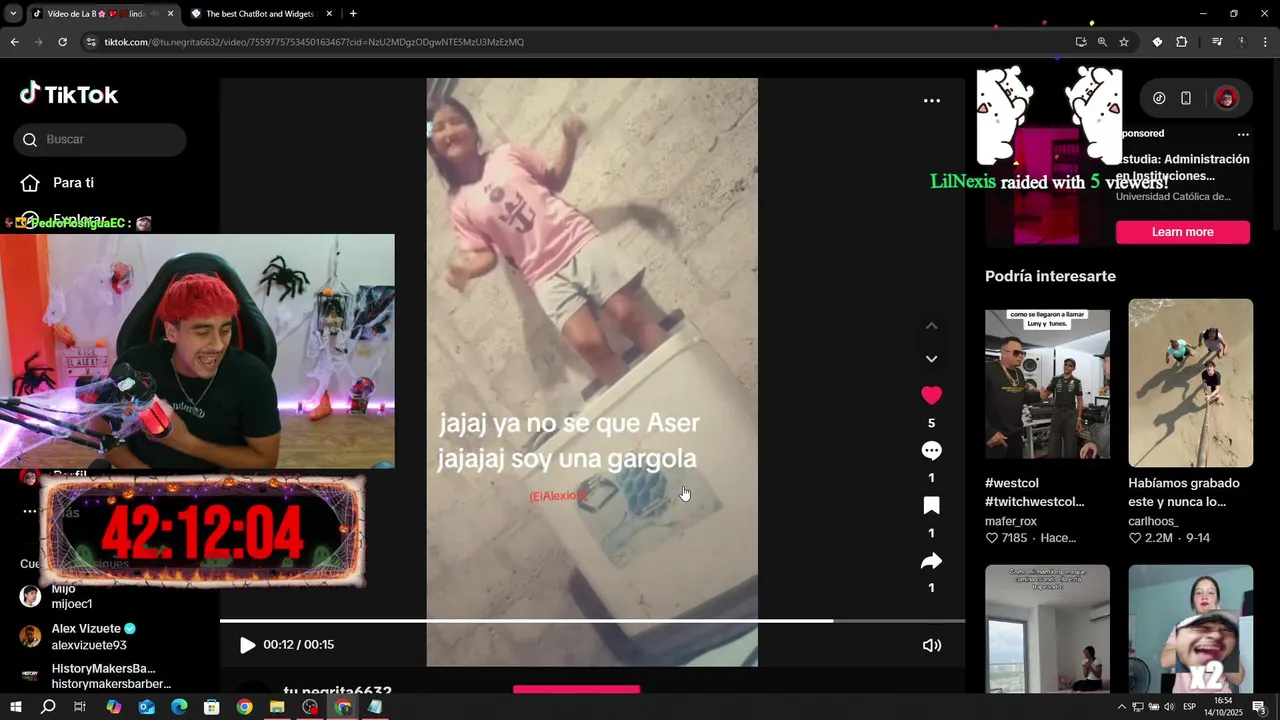Switch the ESP input language

pyautogui.click(x=1190, y=707)
